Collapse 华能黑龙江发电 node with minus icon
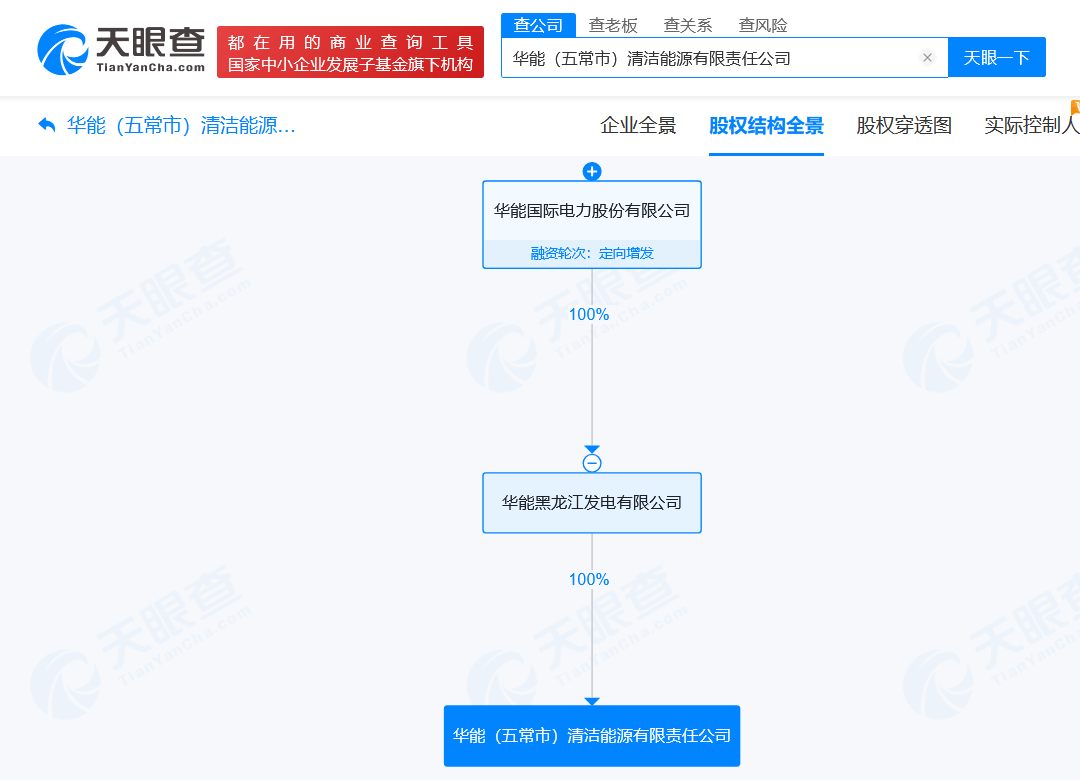The image size is (1080, 780). 592,463
